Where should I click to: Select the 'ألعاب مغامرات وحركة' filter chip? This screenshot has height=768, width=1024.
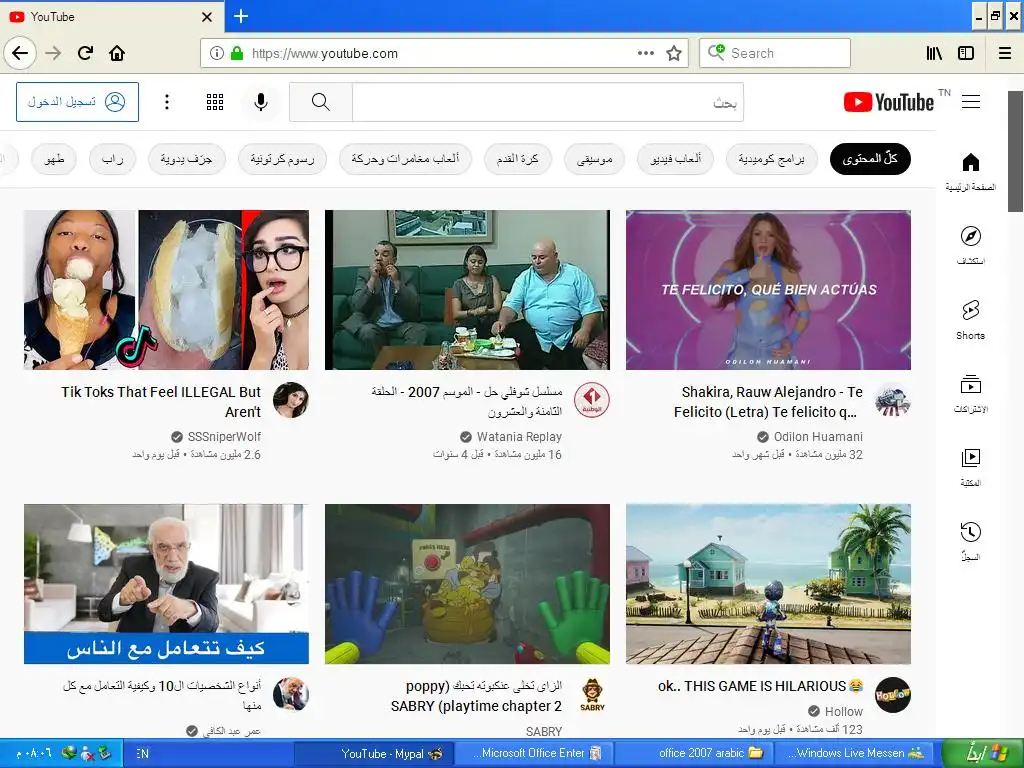coord(405,159)
